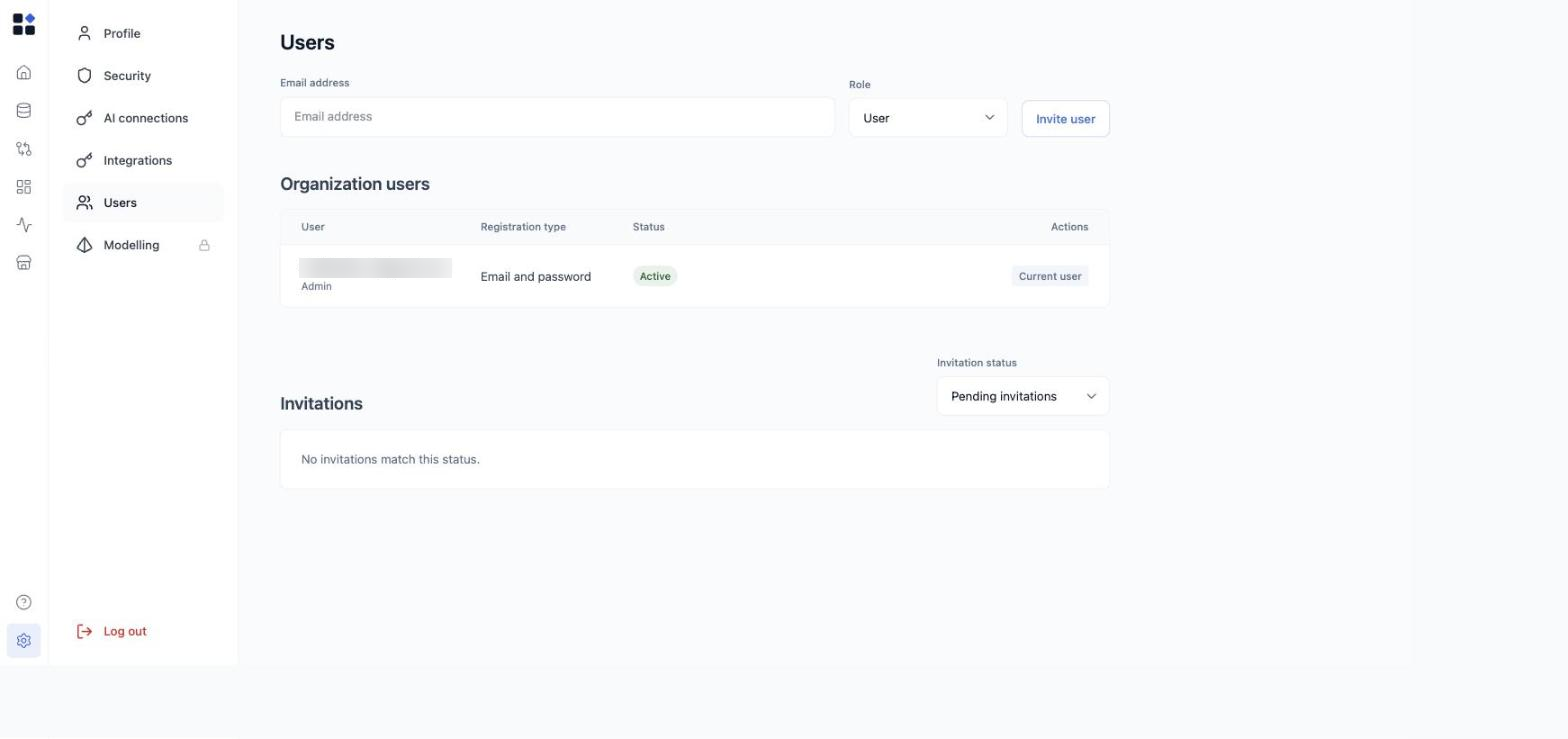The width and height of the screenshot is (1568, 739).
Task: Click the app logo in the rail
Action: point(24,24)
